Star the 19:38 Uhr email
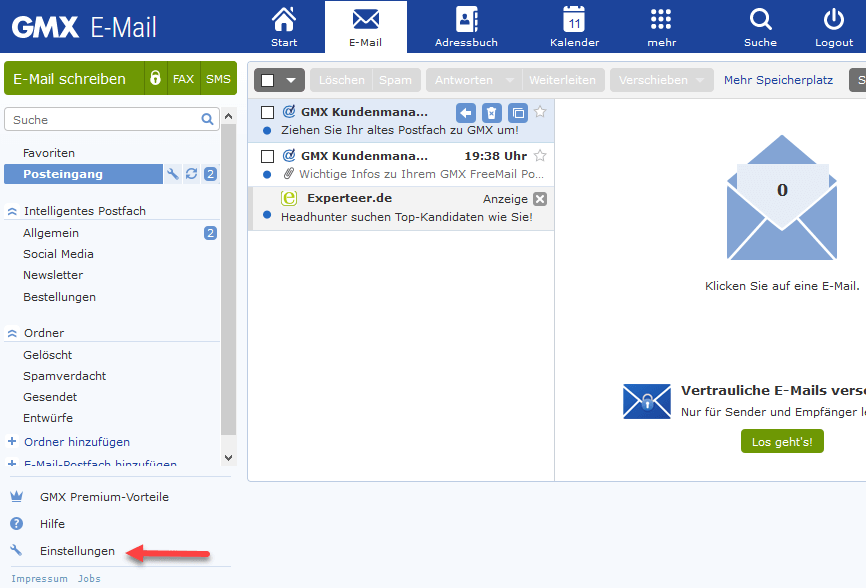Image resolution: width=866 pixels, height=588 pixels. pos(540,156)
